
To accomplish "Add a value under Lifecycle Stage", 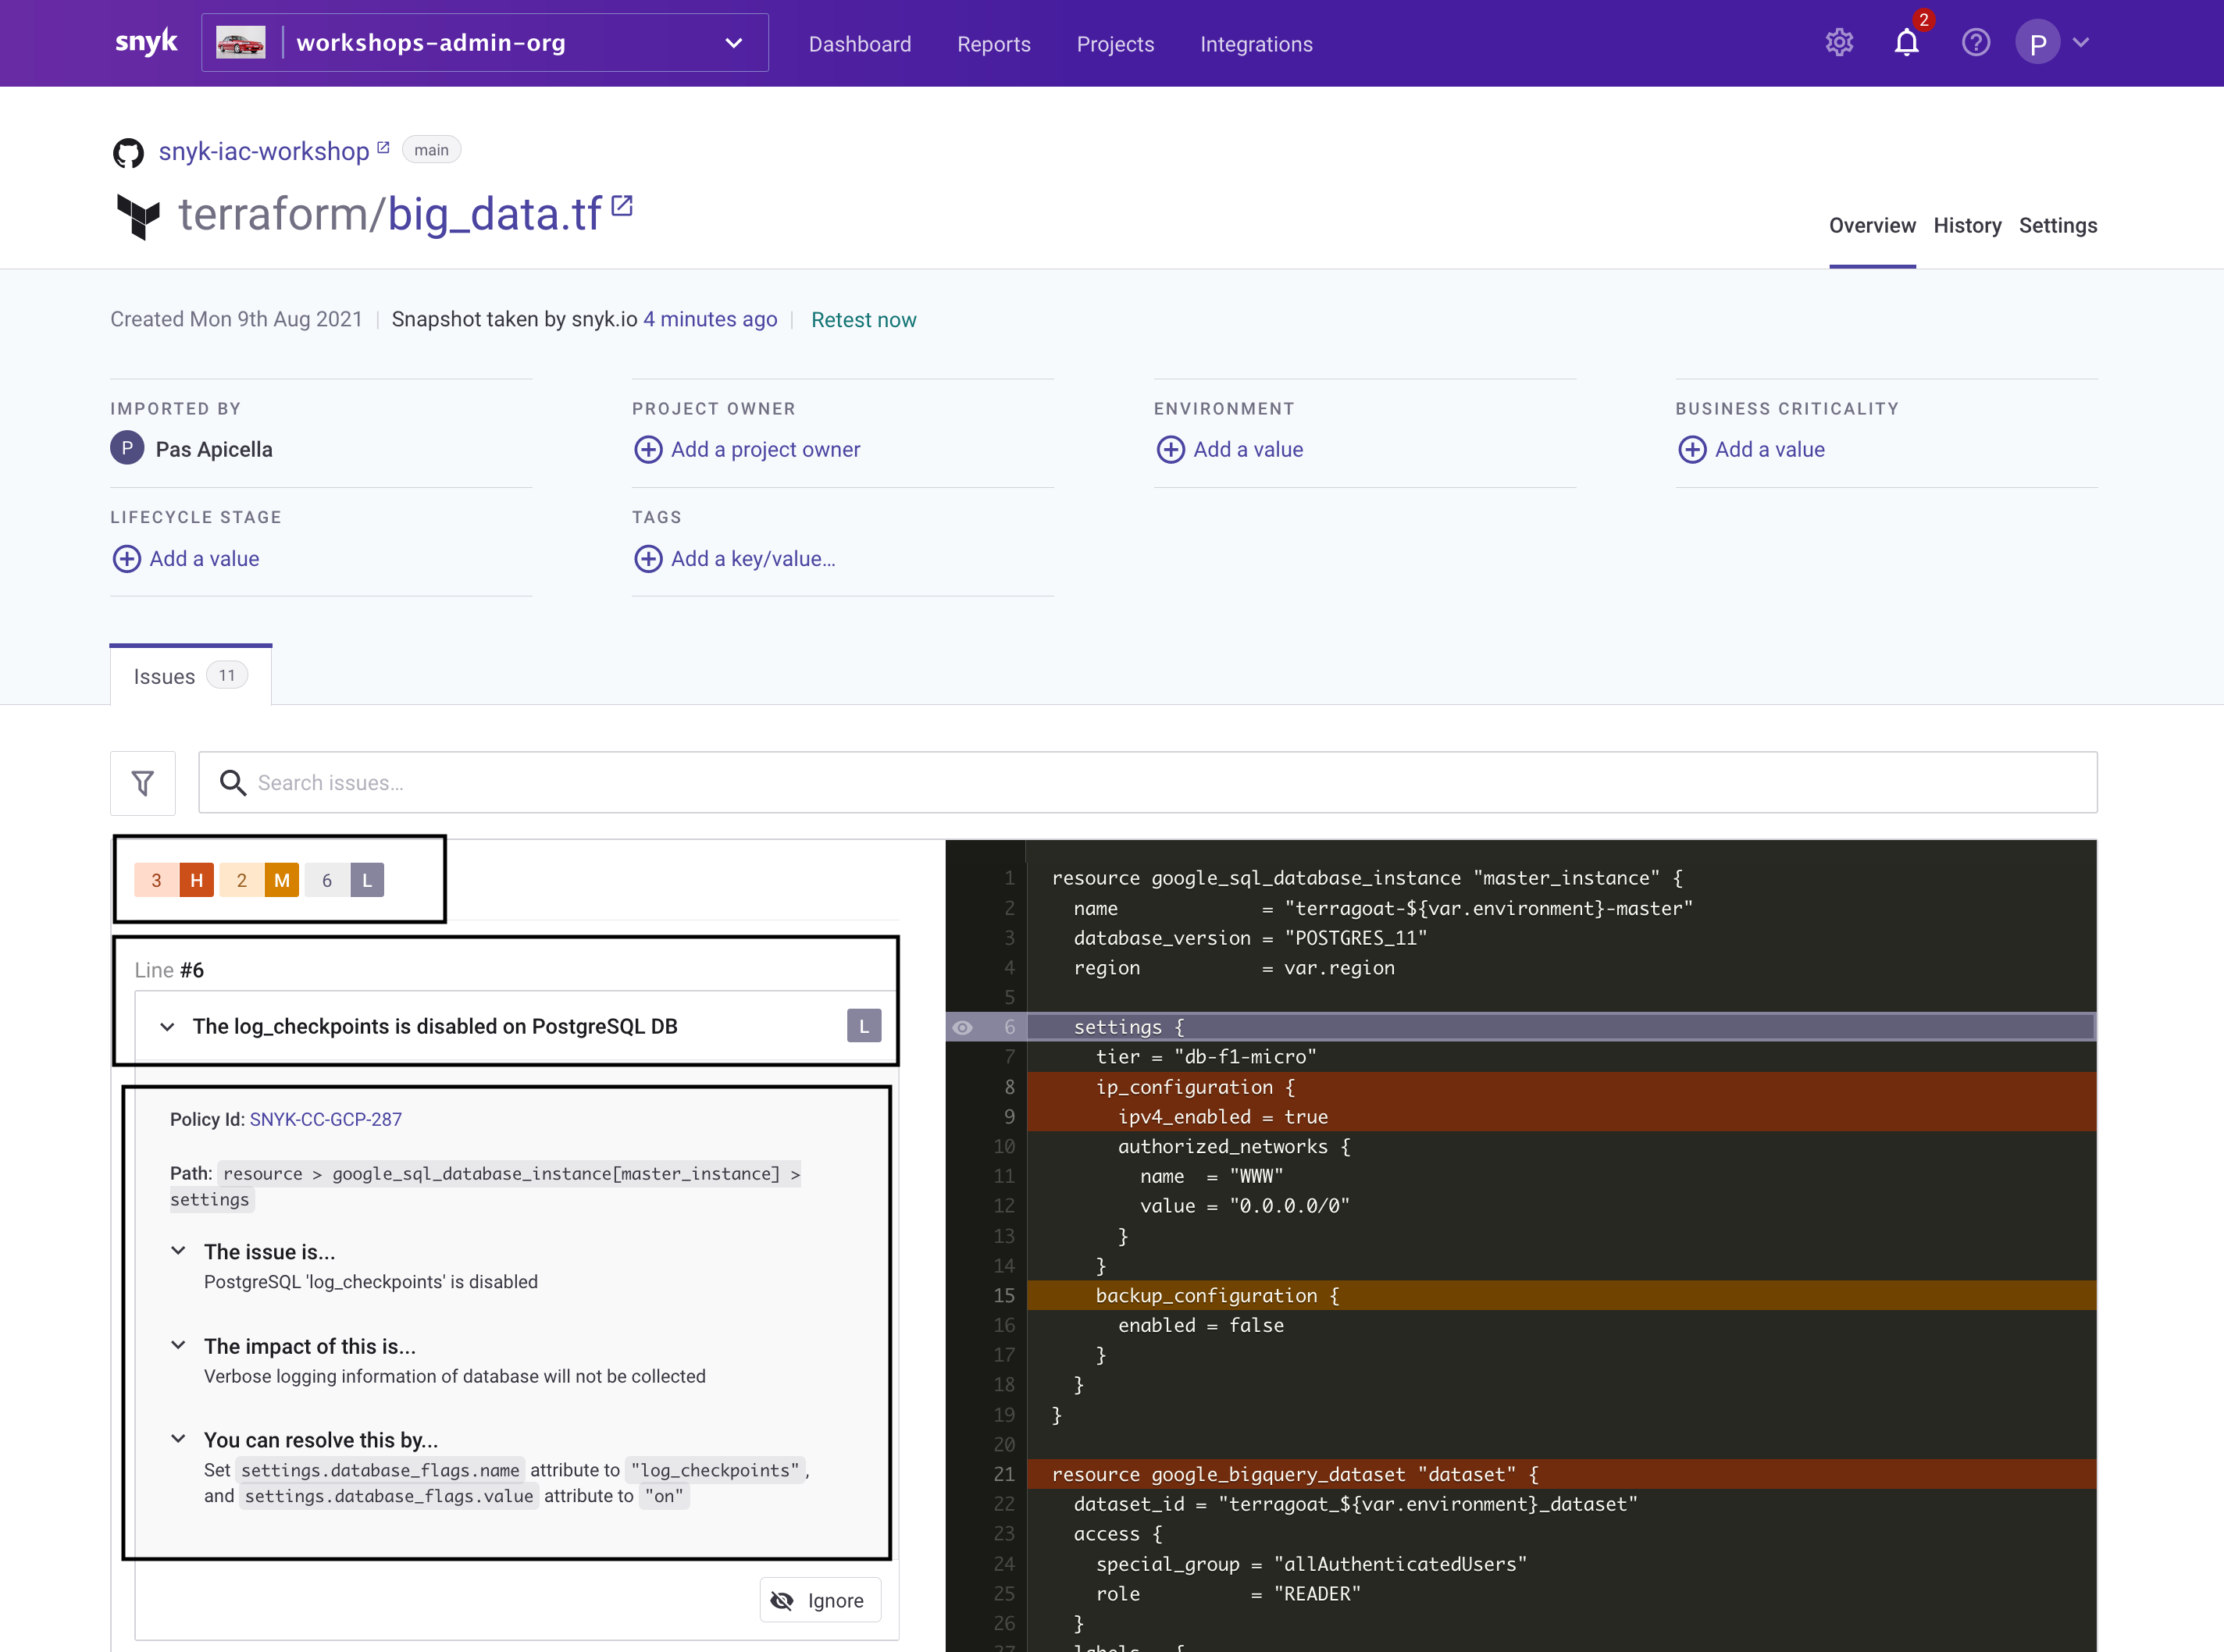I will [x=186, y=559].
